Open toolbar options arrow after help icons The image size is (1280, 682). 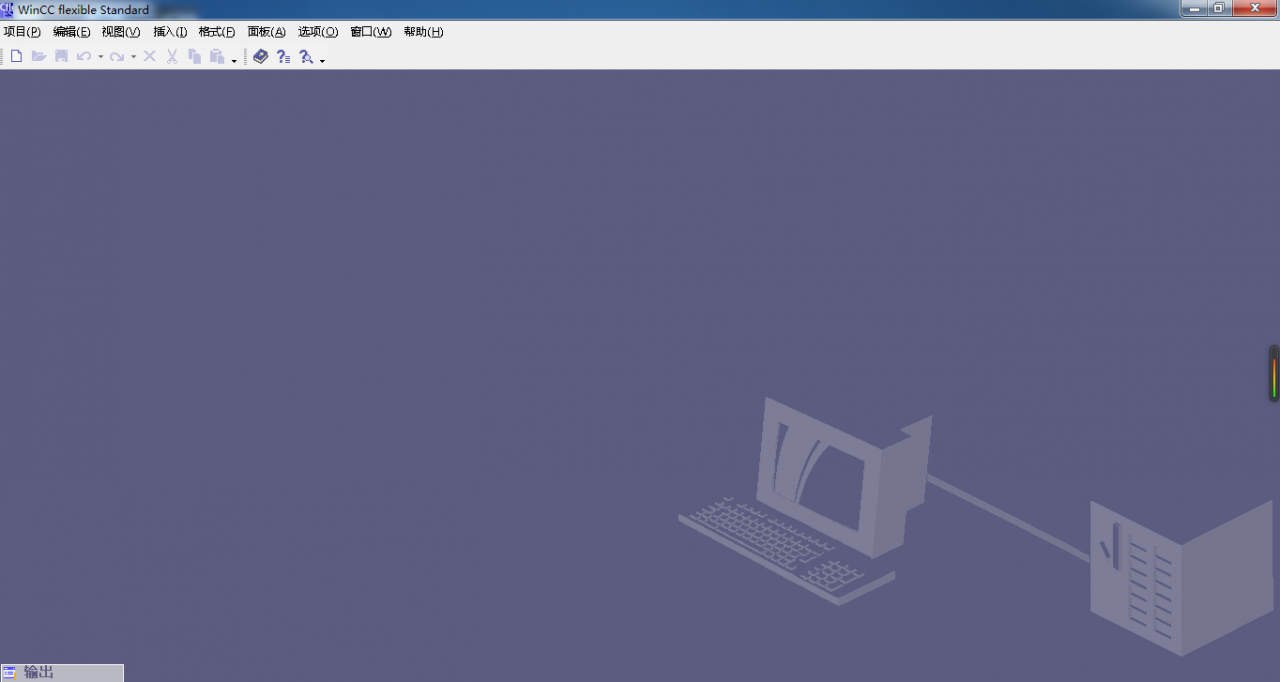click(322, 60)
